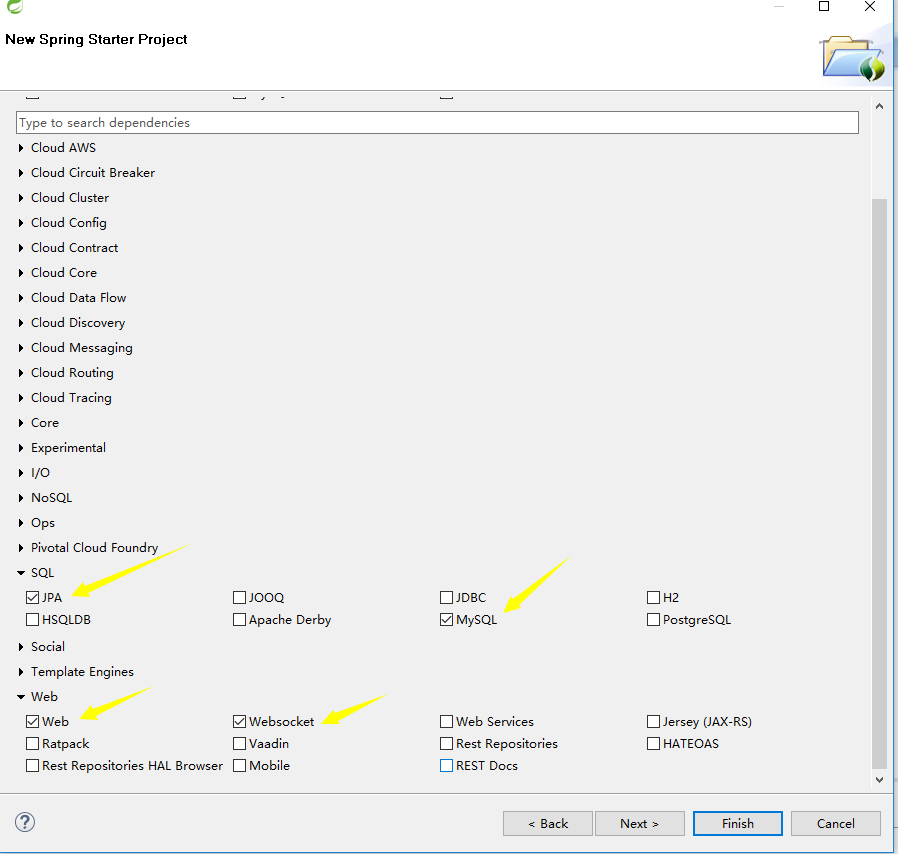The height and width of the screenshot is (854, 898).
Task: Click the Spring leaf window icon
Action: (15, 6)
